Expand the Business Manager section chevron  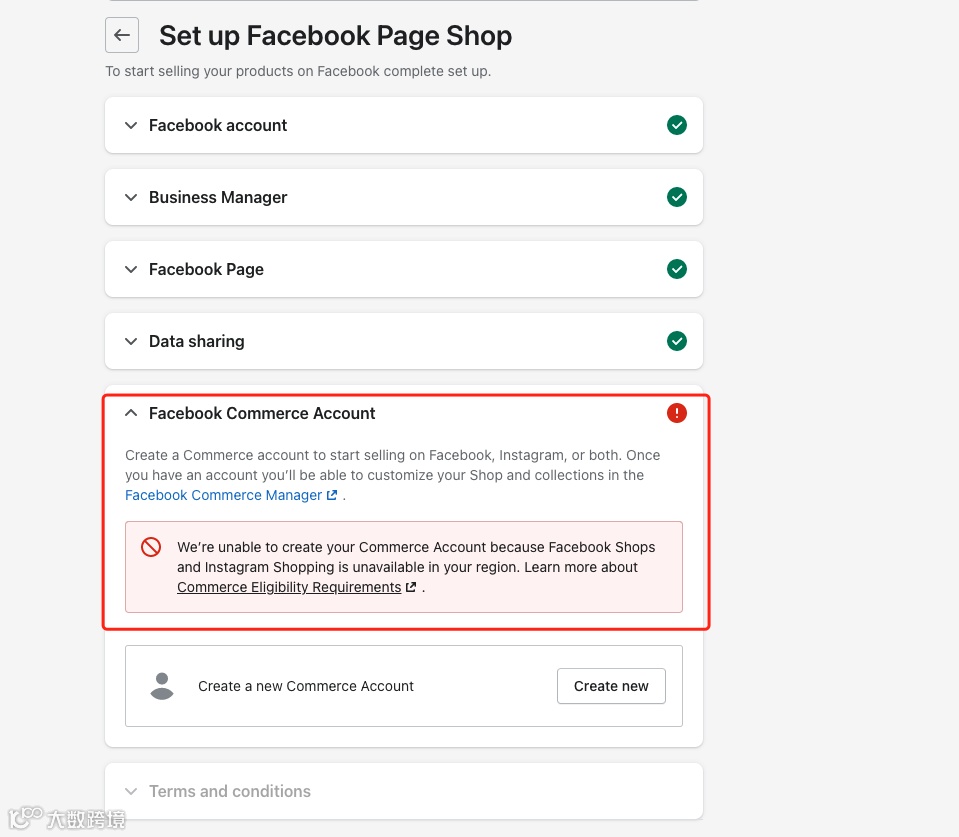coord(131,197)
